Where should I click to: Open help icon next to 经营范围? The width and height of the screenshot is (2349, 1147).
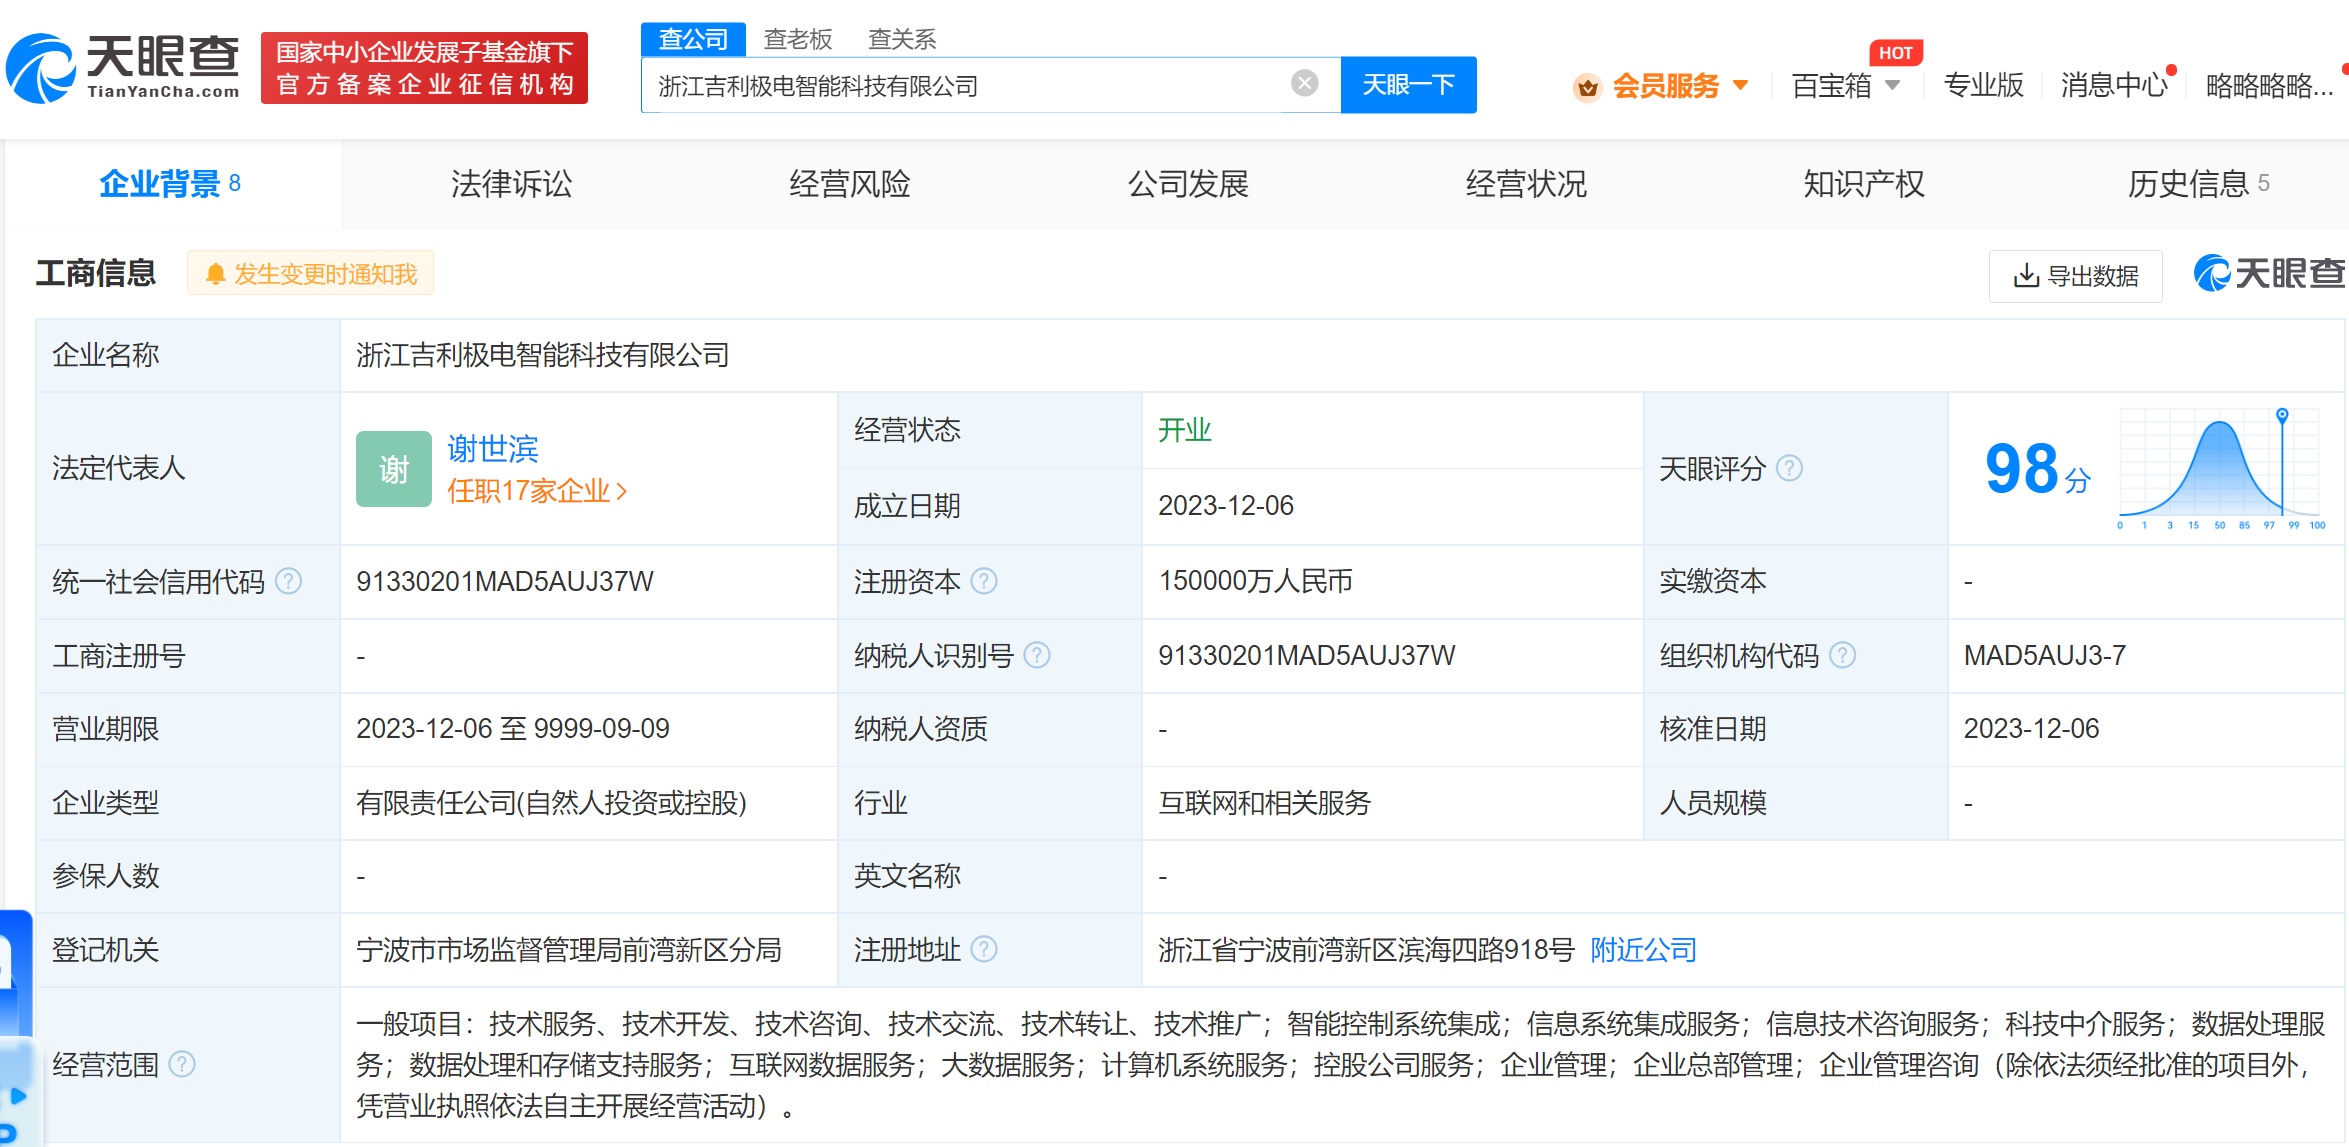(182, 1064)
